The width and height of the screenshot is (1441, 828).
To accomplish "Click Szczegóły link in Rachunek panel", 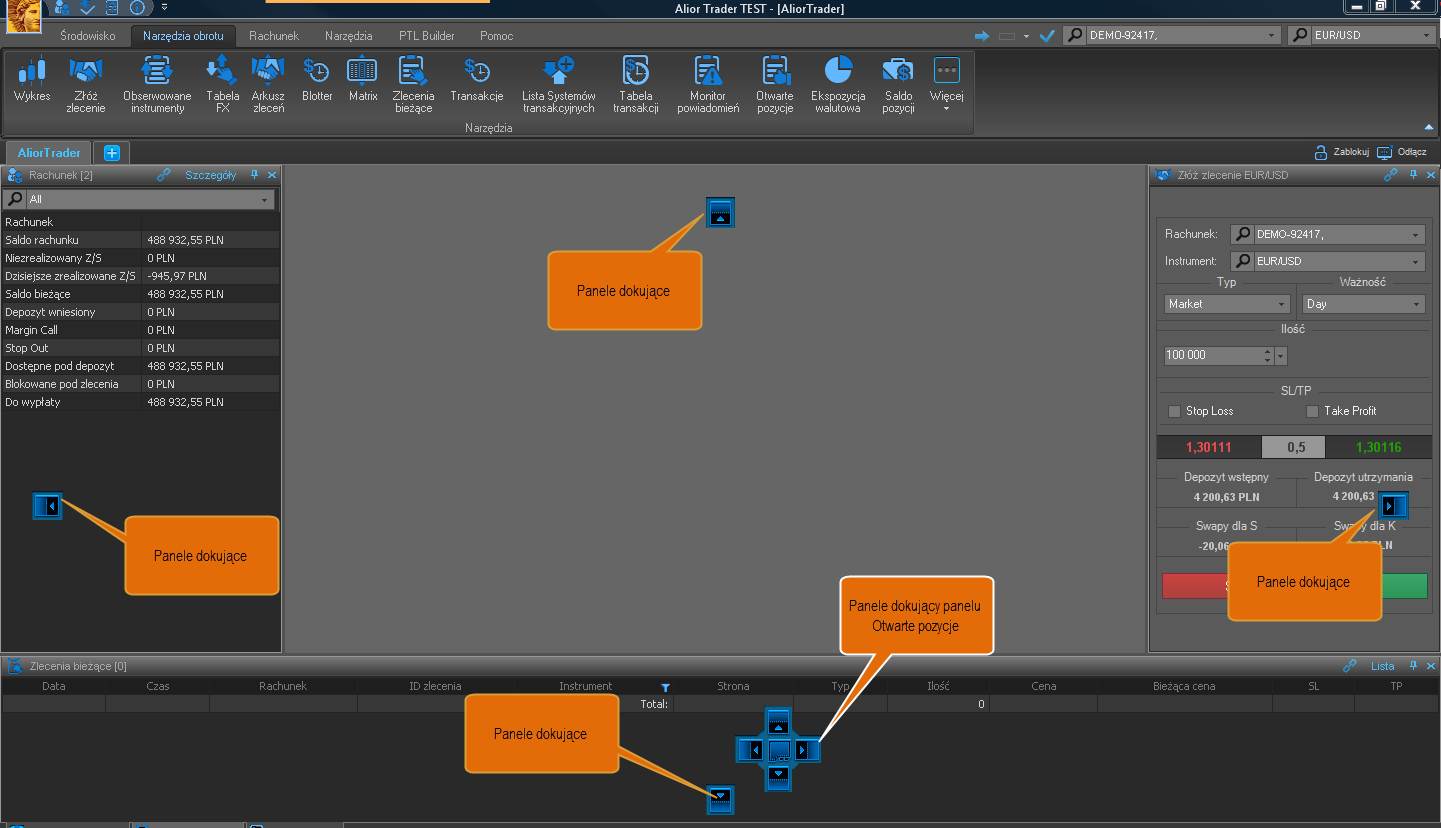I will [x=210, y=175].
